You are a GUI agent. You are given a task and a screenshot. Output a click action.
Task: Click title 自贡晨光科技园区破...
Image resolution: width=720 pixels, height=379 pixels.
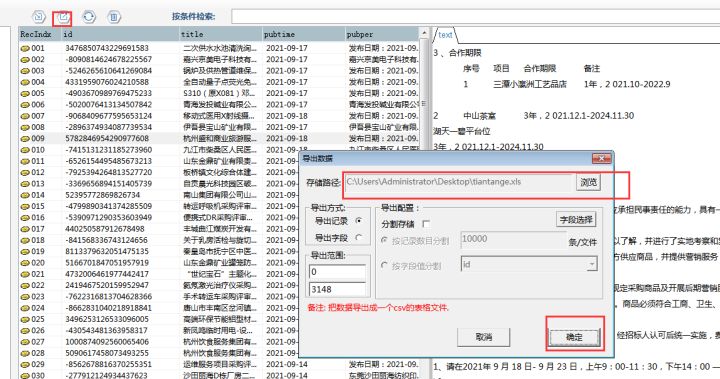coord(220,184)
